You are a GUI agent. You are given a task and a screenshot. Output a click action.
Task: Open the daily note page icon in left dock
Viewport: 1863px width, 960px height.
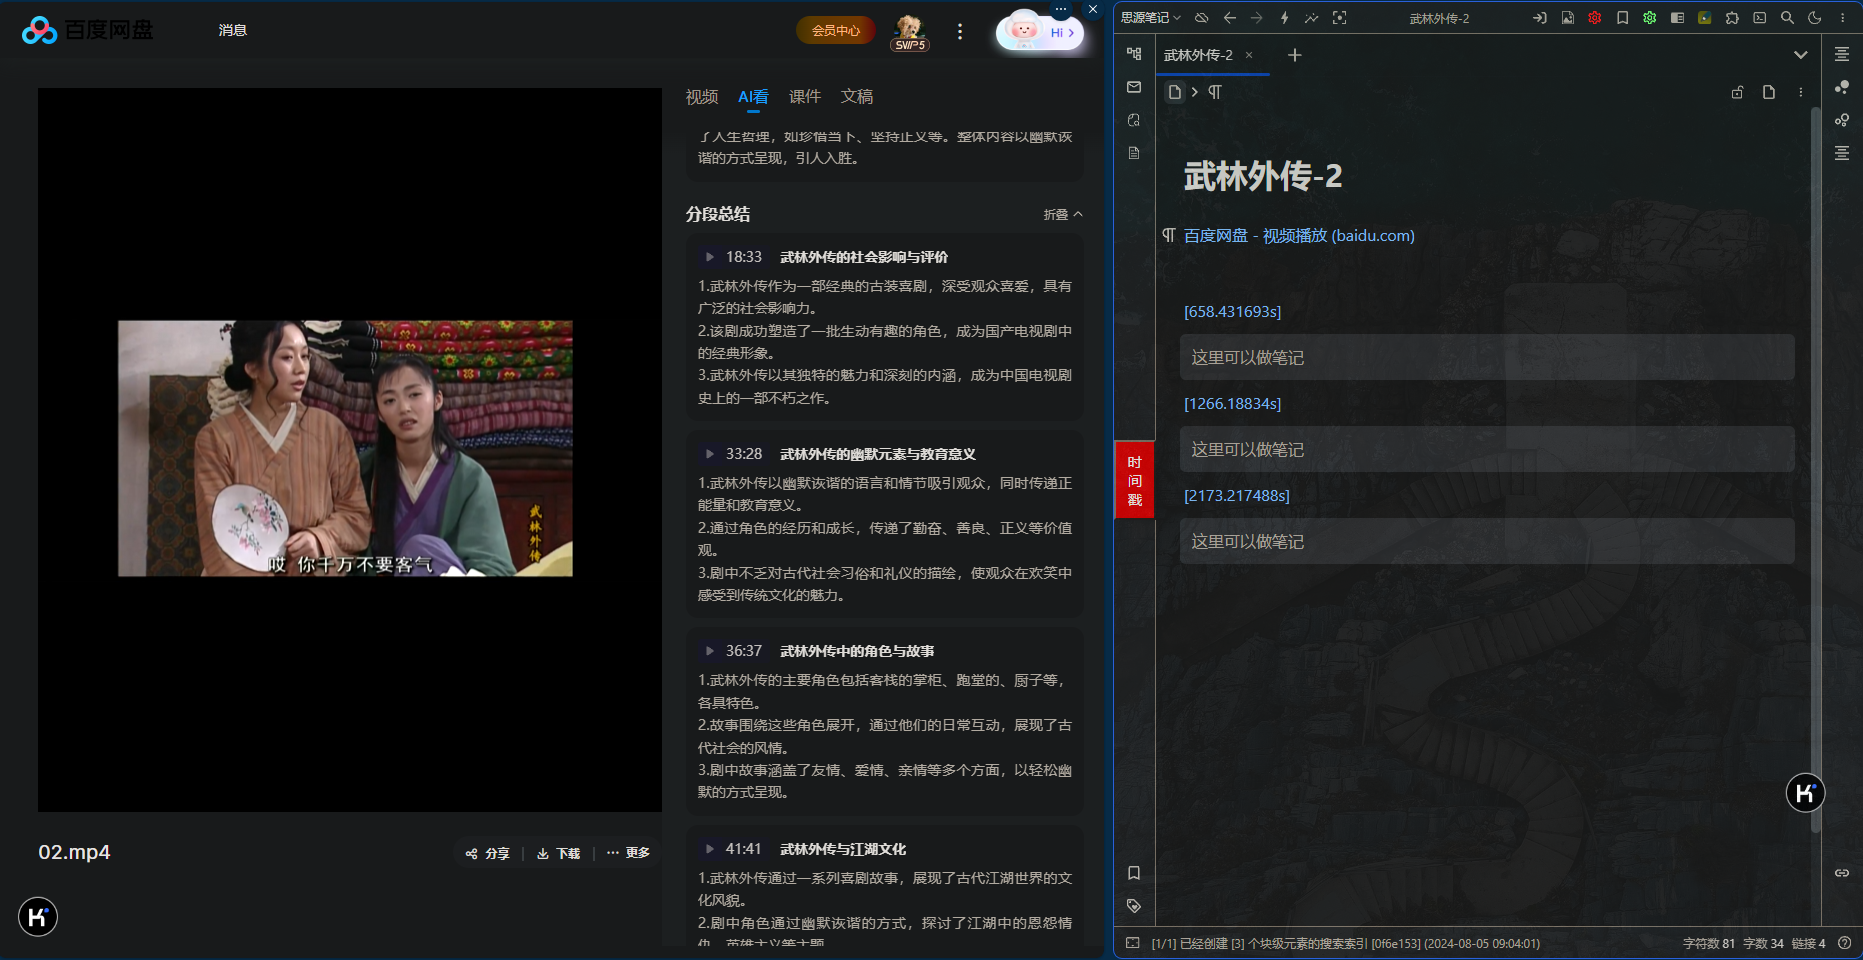(x=1134, y=153)
